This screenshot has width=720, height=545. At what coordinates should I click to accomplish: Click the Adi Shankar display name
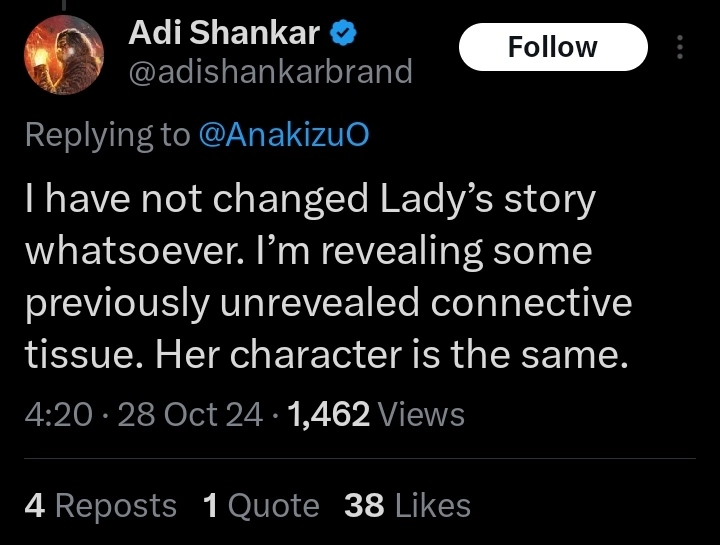coord(224,33)
